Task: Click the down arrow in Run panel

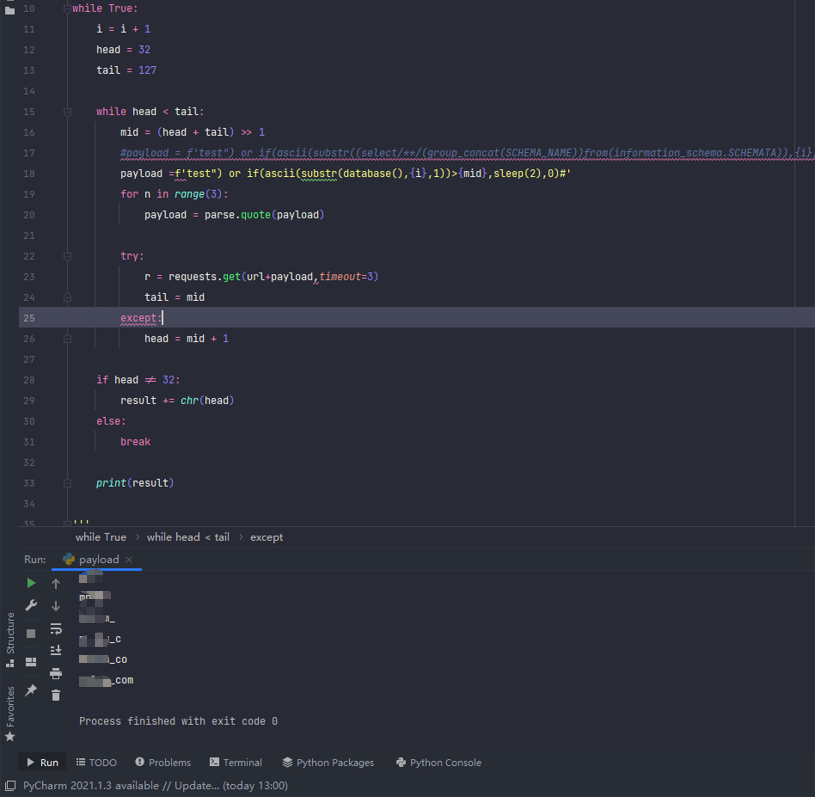Action: pyautogui.click(x=56, y=606)
